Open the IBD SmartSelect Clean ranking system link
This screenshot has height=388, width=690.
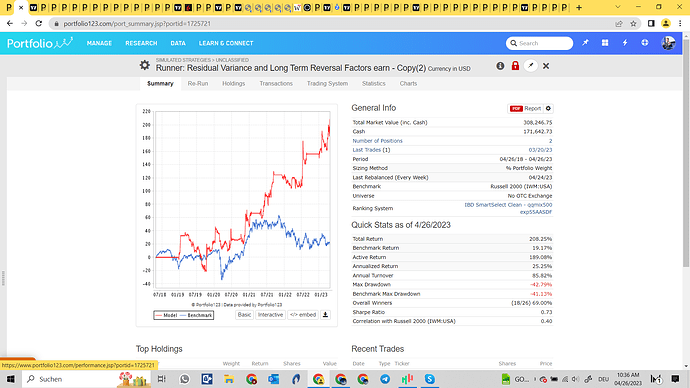pos(508,208)
